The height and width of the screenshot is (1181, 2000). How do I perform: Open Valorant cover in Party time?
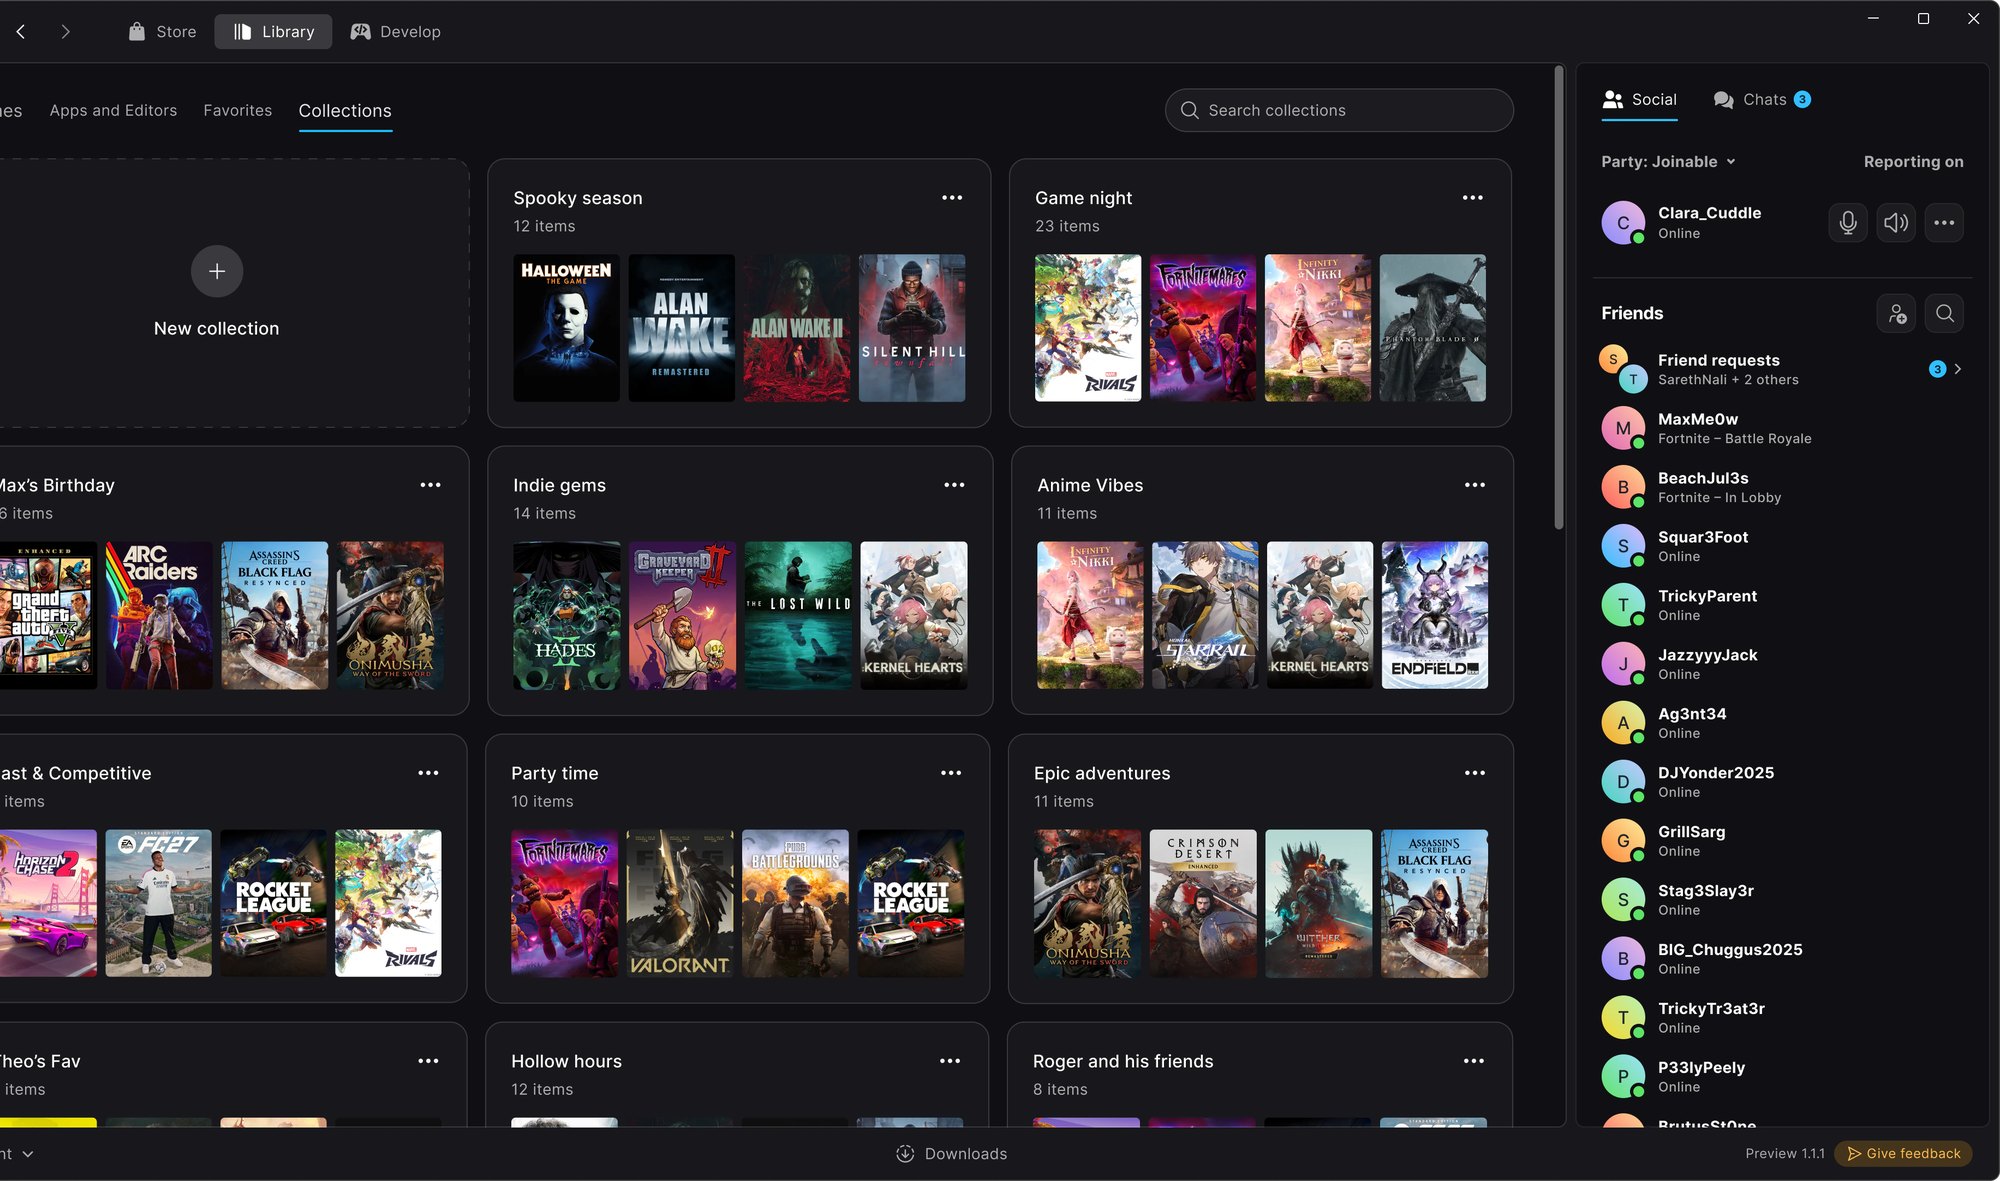click(x=679, y=903)
